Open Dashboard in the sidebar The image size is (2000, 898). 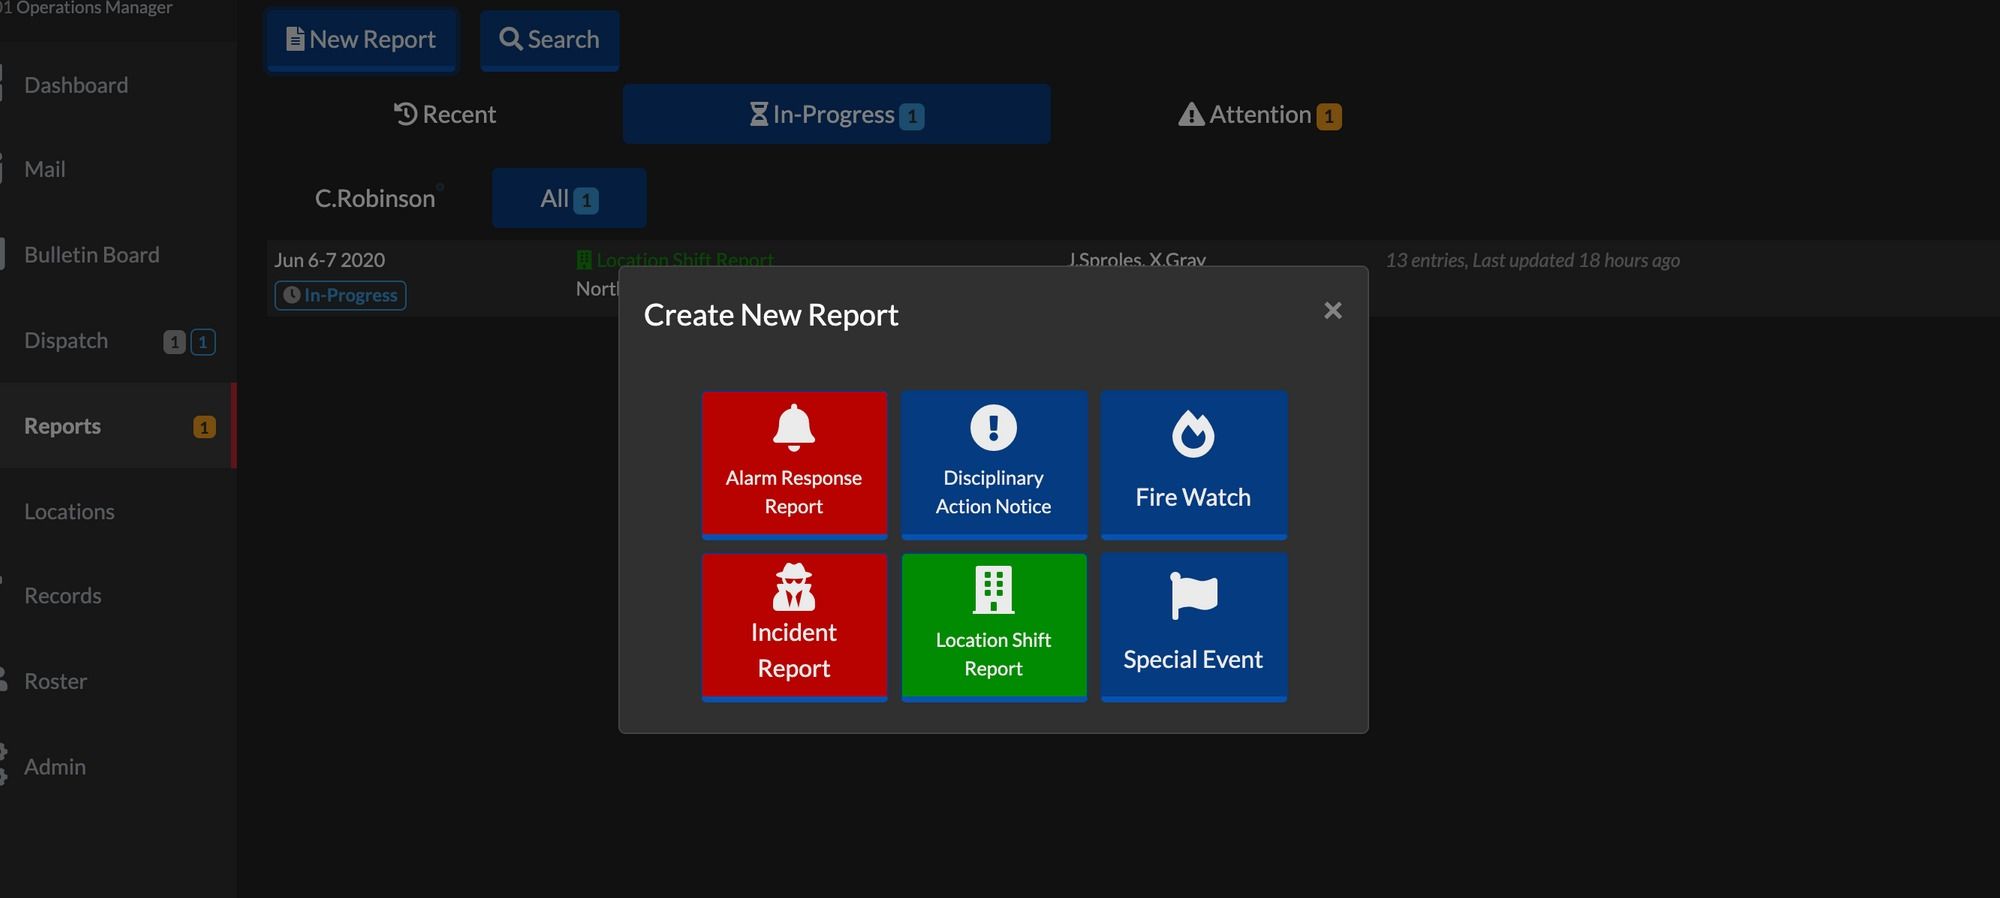point(76,86)
